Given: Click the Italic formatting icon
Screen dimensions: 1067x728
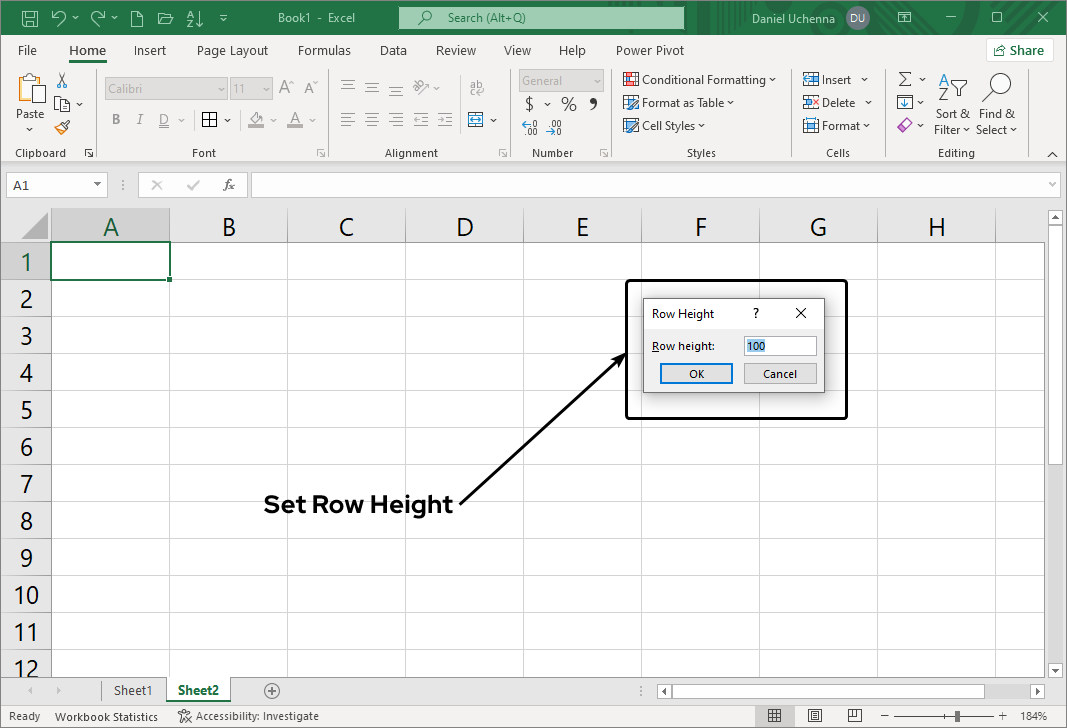Looking at the screenshot, I should 139,119.
